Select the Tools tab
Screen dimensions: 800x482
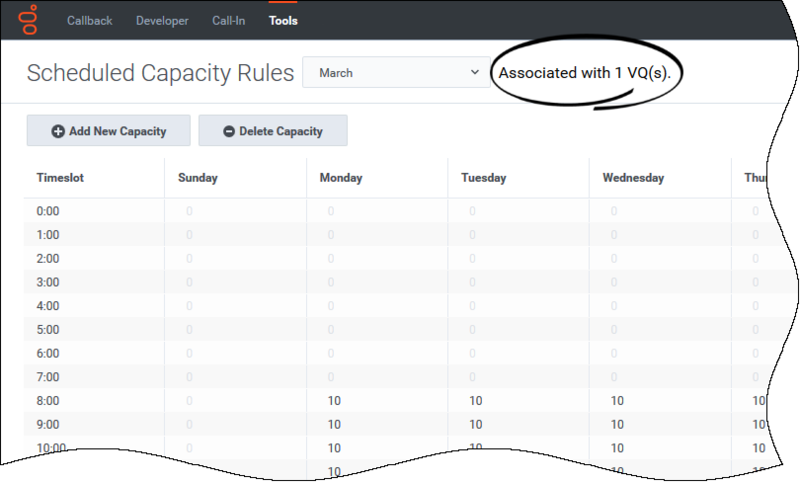[x=283, y=21]
